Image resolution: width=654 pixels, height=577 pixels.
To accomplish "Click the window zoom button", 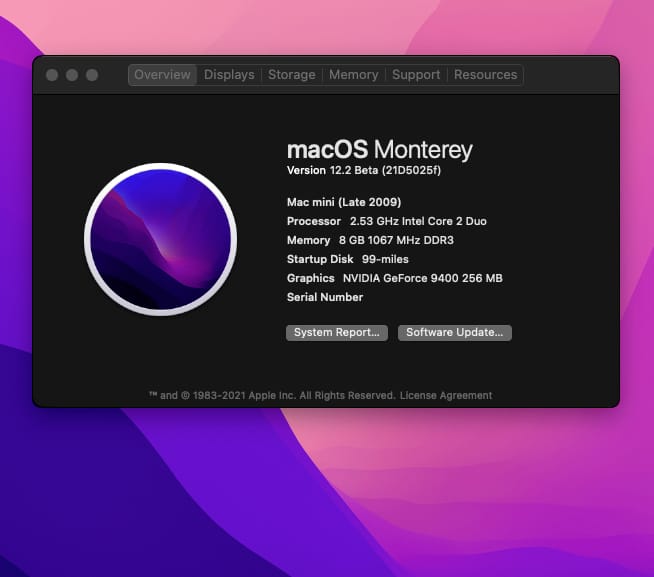I will [92, 75].
